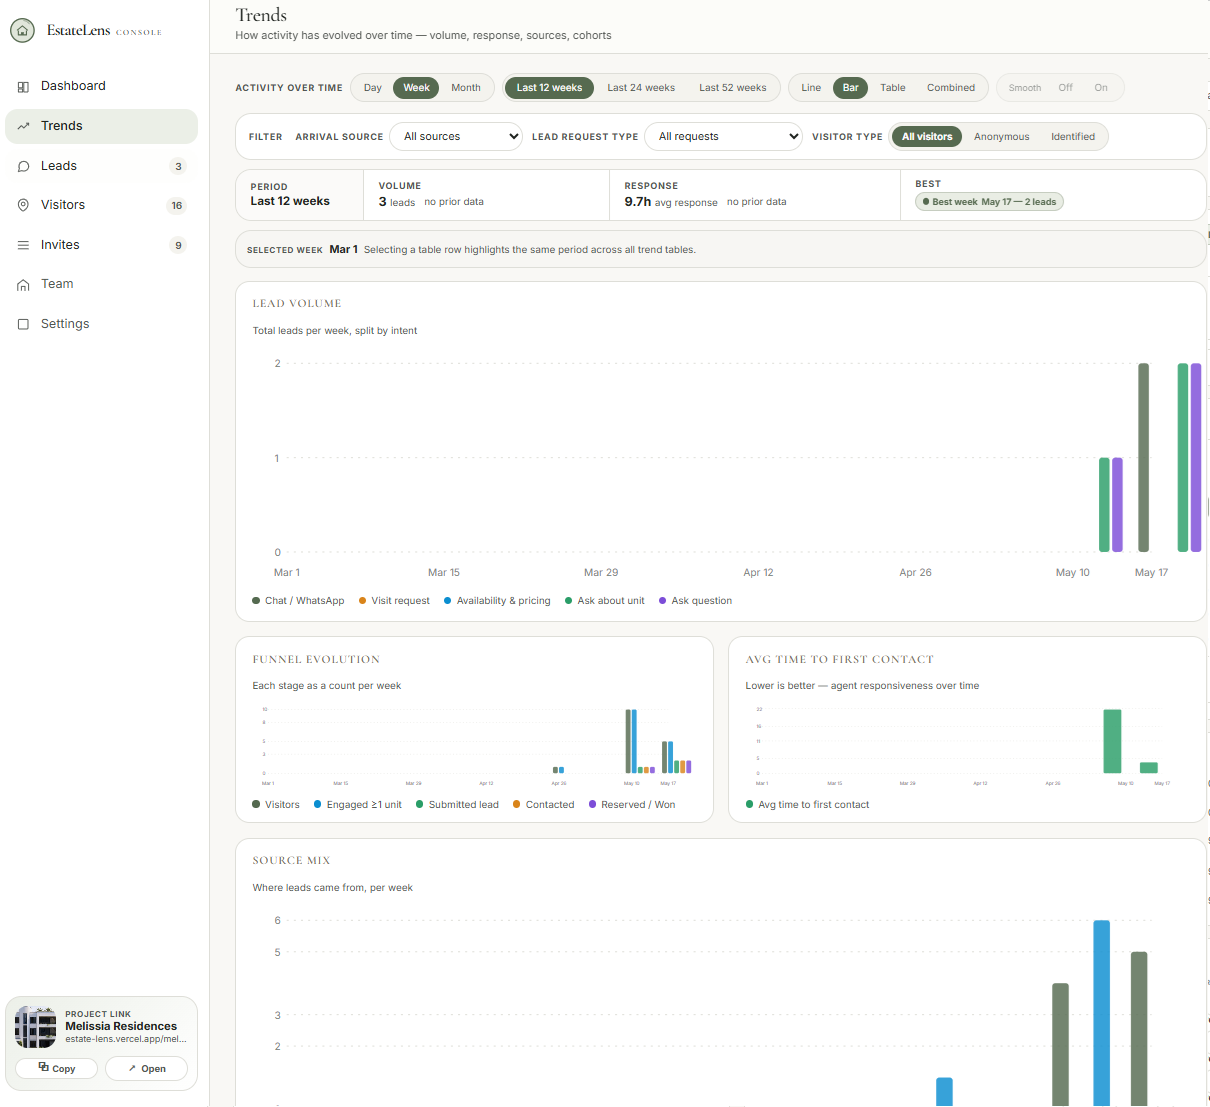Click the Melissia Residences project name
The image size is (1210, 1107).
pyautogui.click(x=121, y=1026)
